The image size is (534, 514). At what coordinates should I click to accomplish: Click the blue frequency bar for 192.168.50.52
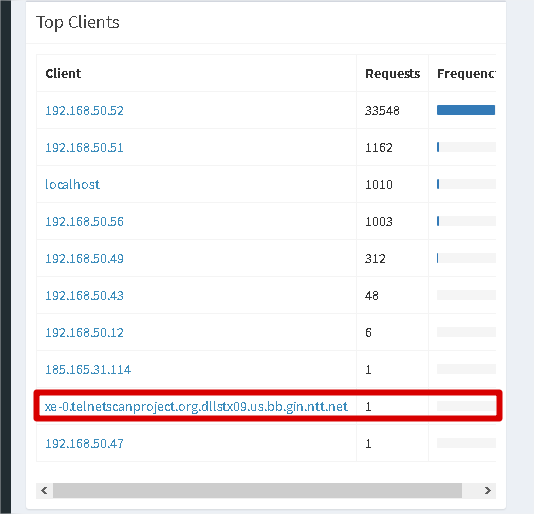pyautogui.click(x=466, y=110)
